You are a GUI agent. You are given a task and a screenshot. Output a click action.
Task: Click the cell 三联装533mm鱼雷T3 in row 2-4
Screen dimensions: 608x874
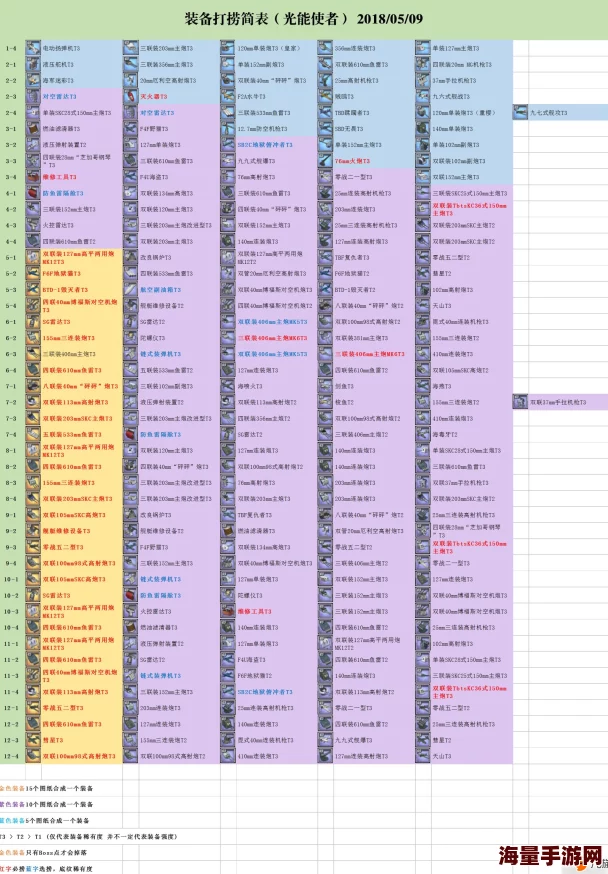point(264,113)
